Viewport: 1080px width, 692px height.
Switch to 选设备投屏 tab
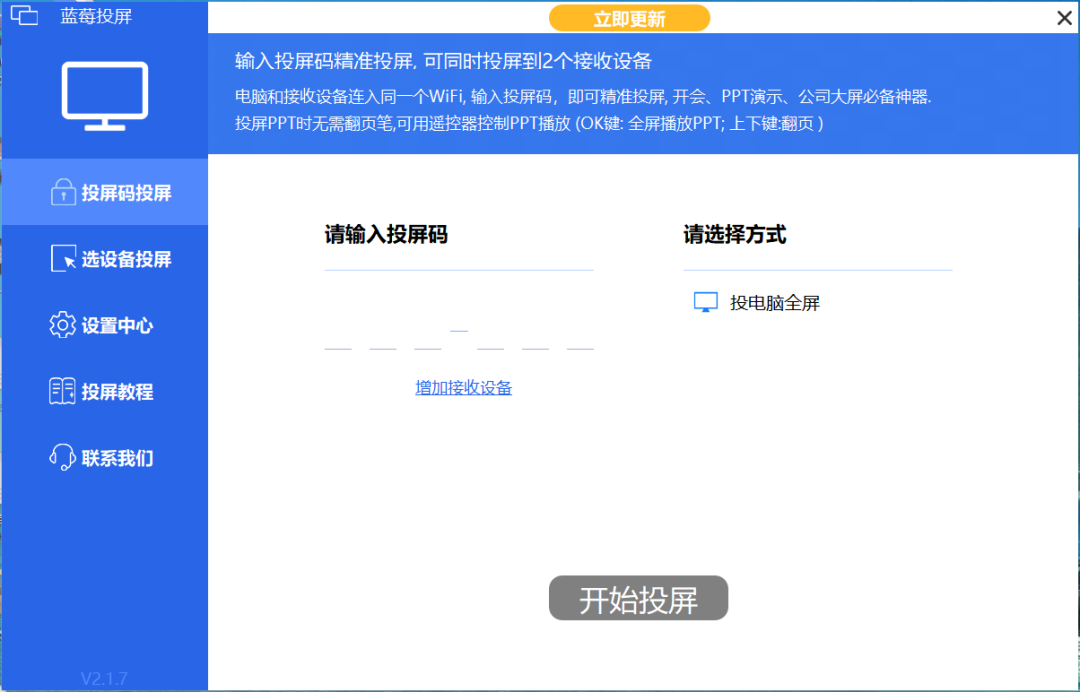tap(105, 259)
